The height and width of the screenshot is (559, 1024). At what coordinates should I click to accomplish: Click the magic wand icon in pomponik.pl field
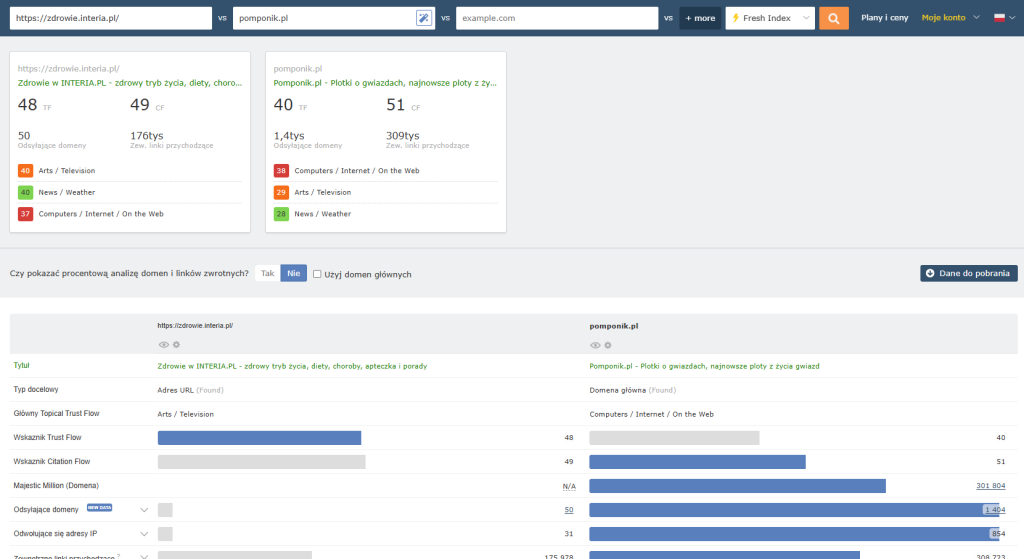click(x=424, y=18)
